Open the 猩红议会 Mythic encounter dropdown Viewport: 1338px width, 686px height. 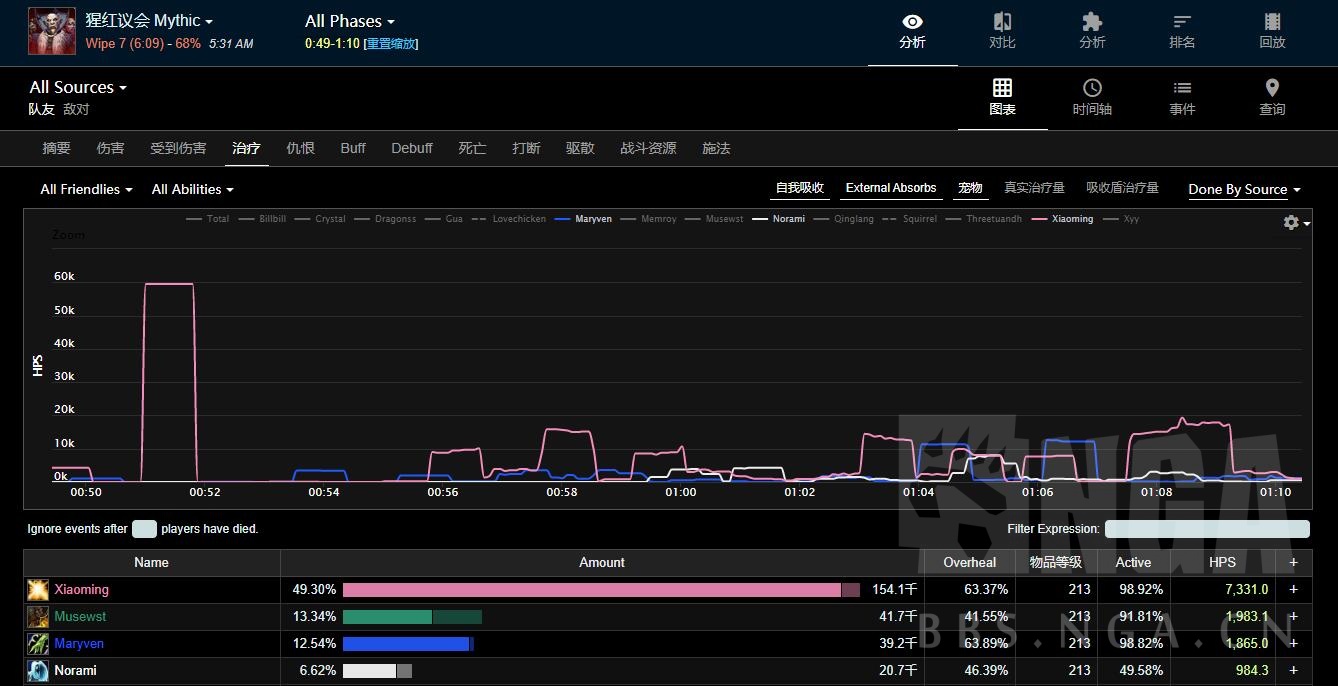point(149,21)
